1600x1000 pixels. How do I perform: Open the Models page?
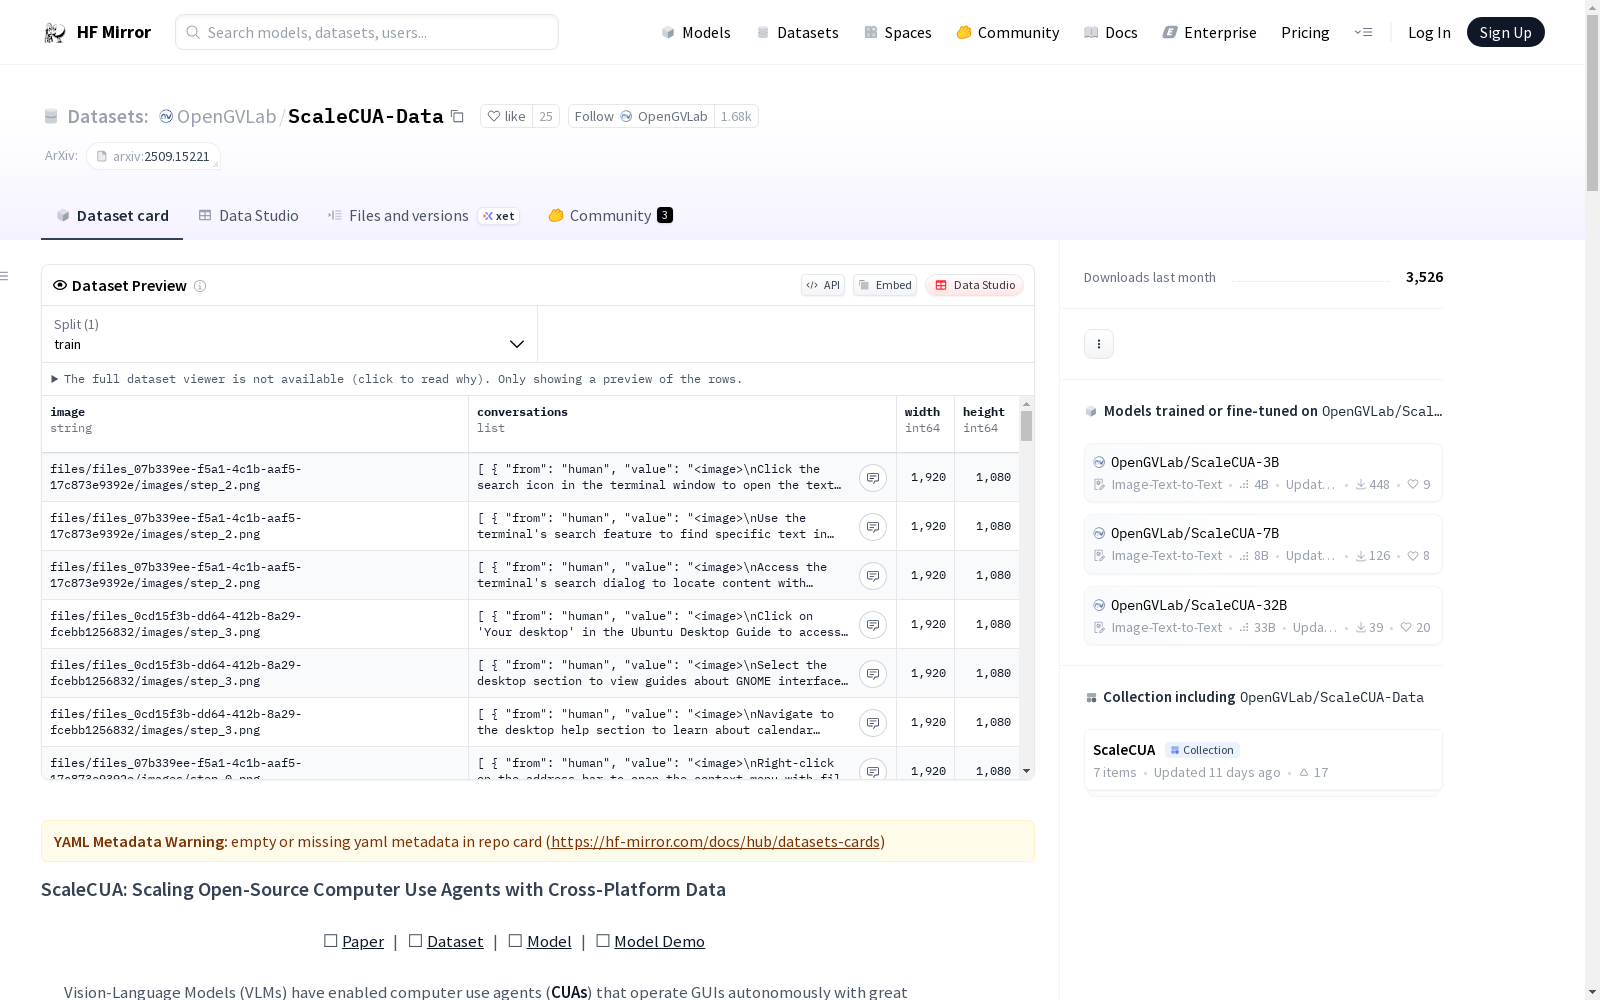(x=696, y=32)
